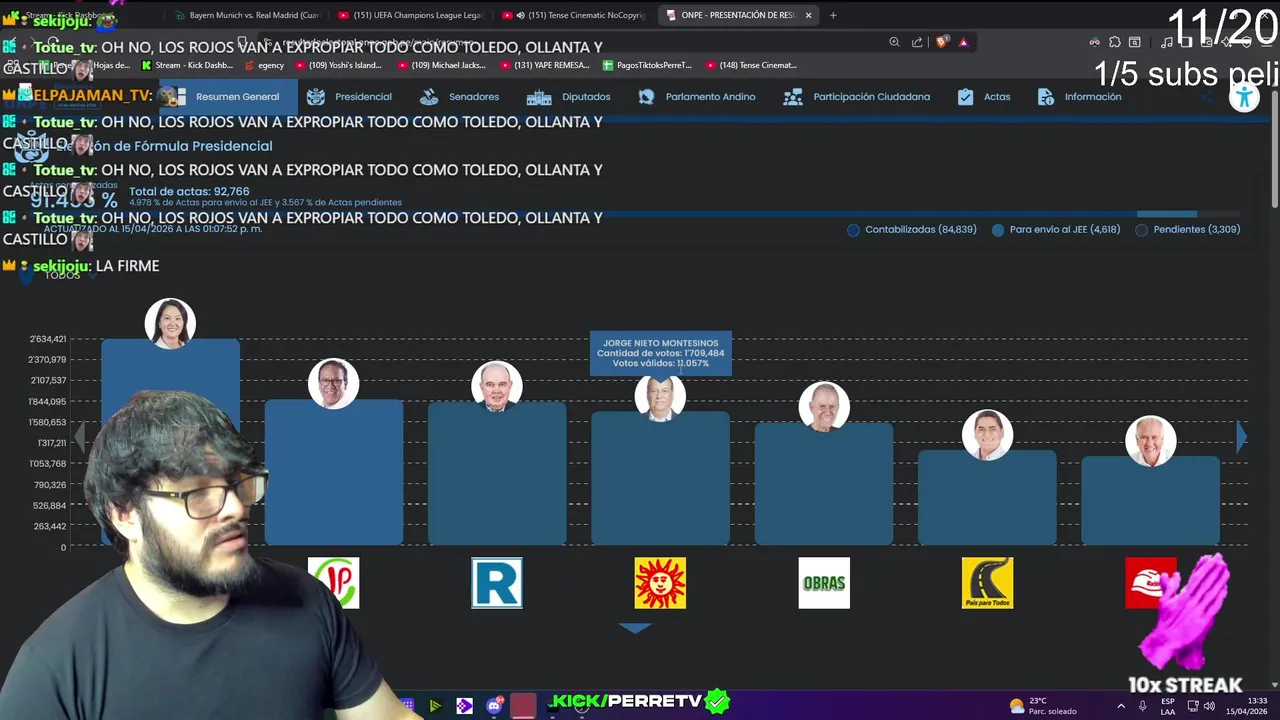Viewport: 1280px width, 720px height.
Task: Expand details with down arrow below sun logo
Action: 635,628
